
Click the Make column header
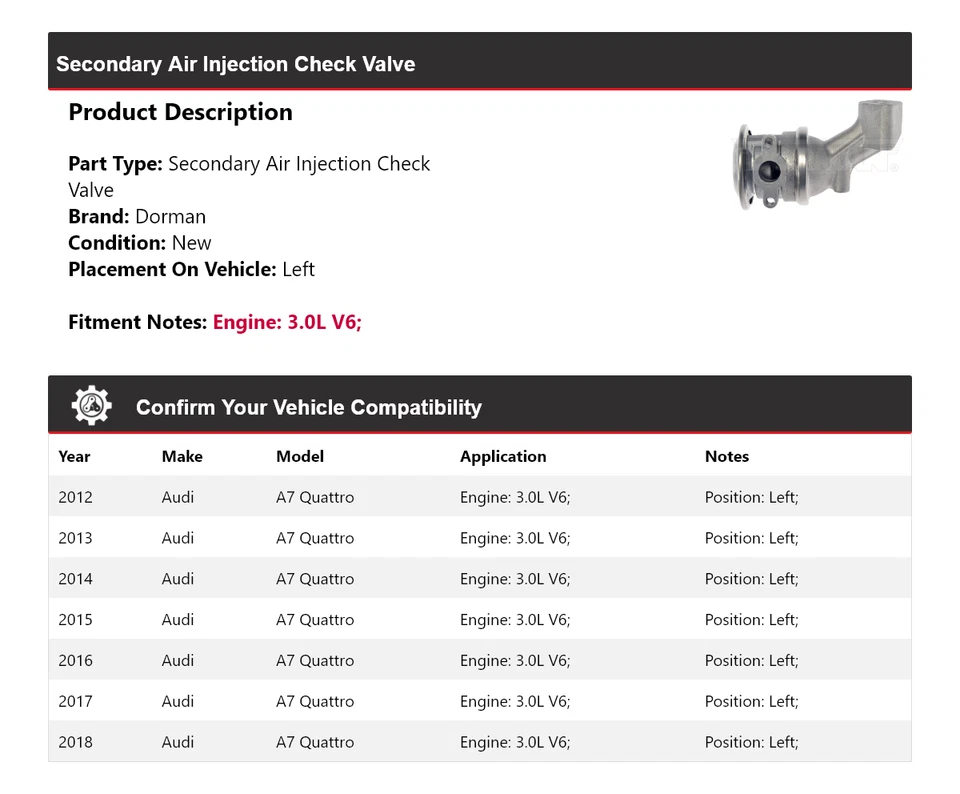click(x=182, y=456)
